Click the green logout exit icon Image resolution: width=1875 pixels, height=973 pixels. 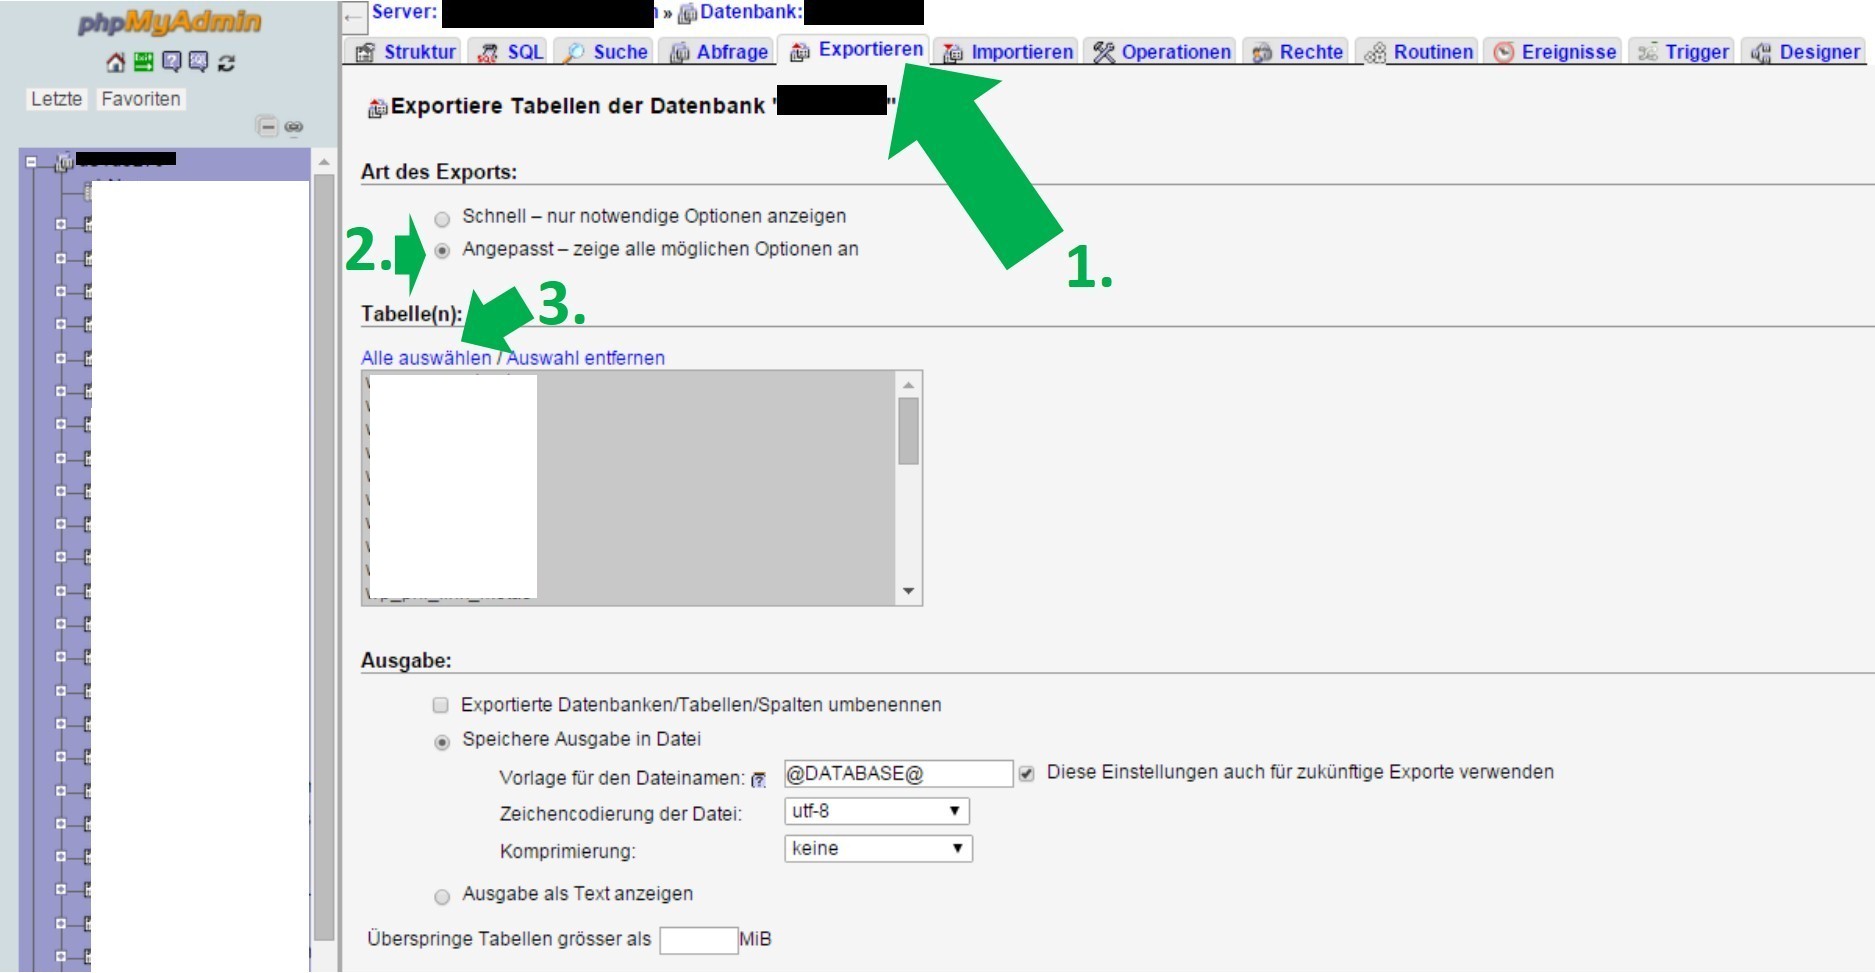click(144, 62)
